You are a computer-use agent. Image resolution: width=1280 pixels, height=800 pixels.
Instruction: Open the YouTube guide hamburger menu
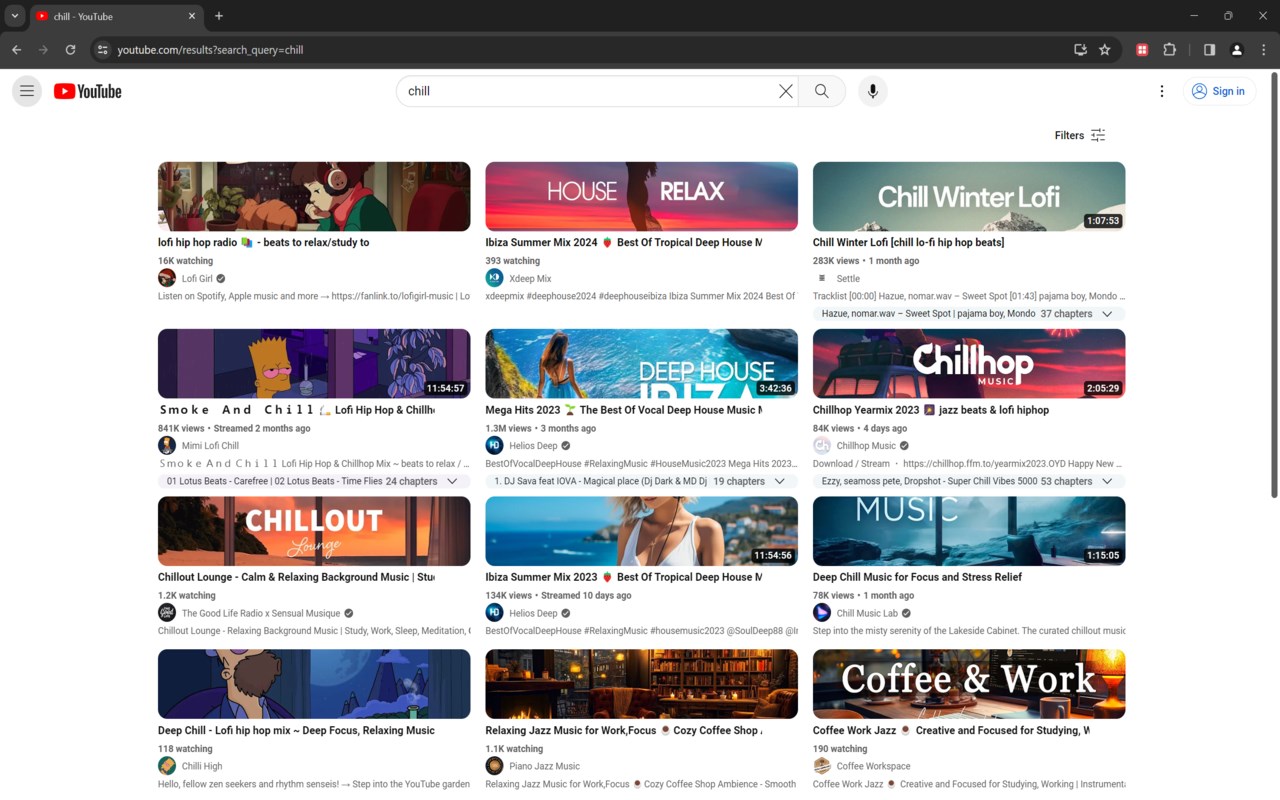27,91
